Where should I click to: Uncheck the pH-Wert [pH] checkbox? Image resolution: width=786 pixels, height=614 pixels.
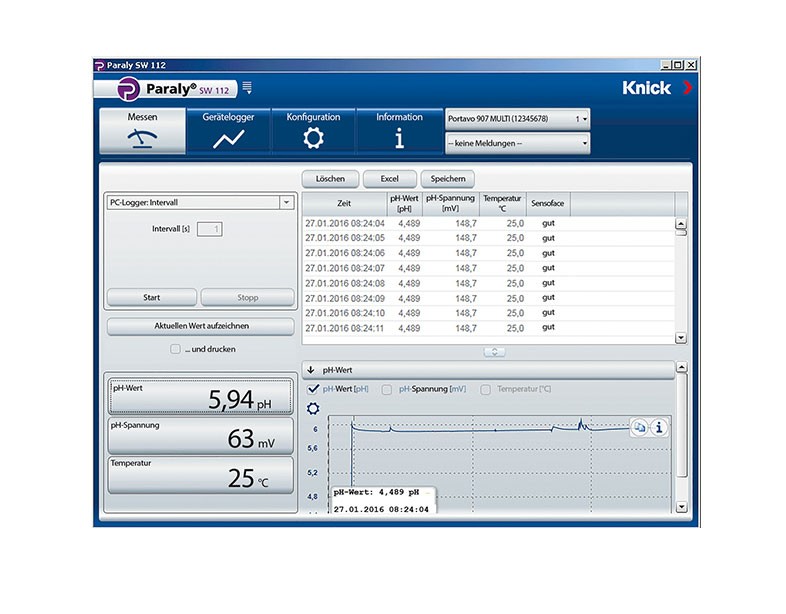pos(314,389)
